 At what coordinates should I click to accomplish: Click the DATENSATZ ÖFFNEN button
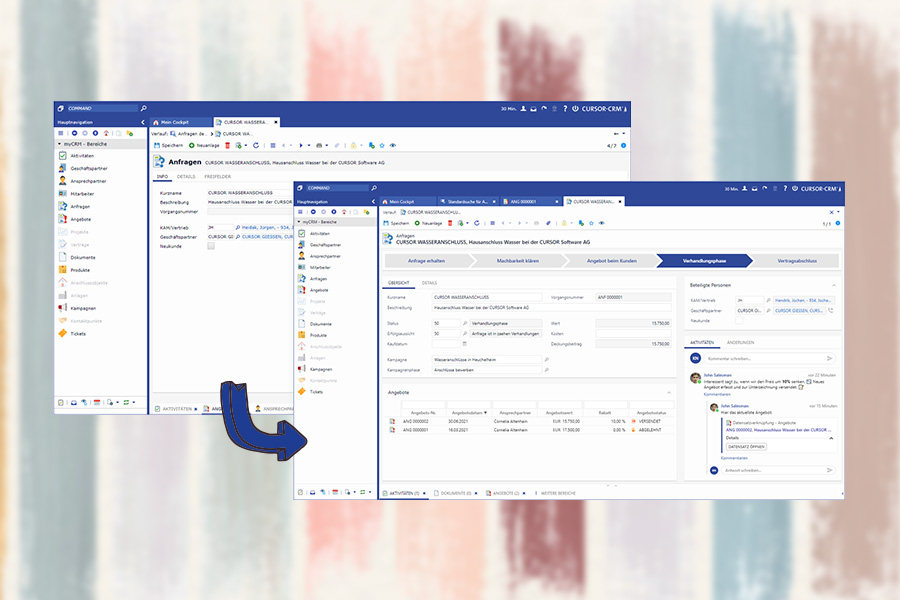(x=745, y=446)
